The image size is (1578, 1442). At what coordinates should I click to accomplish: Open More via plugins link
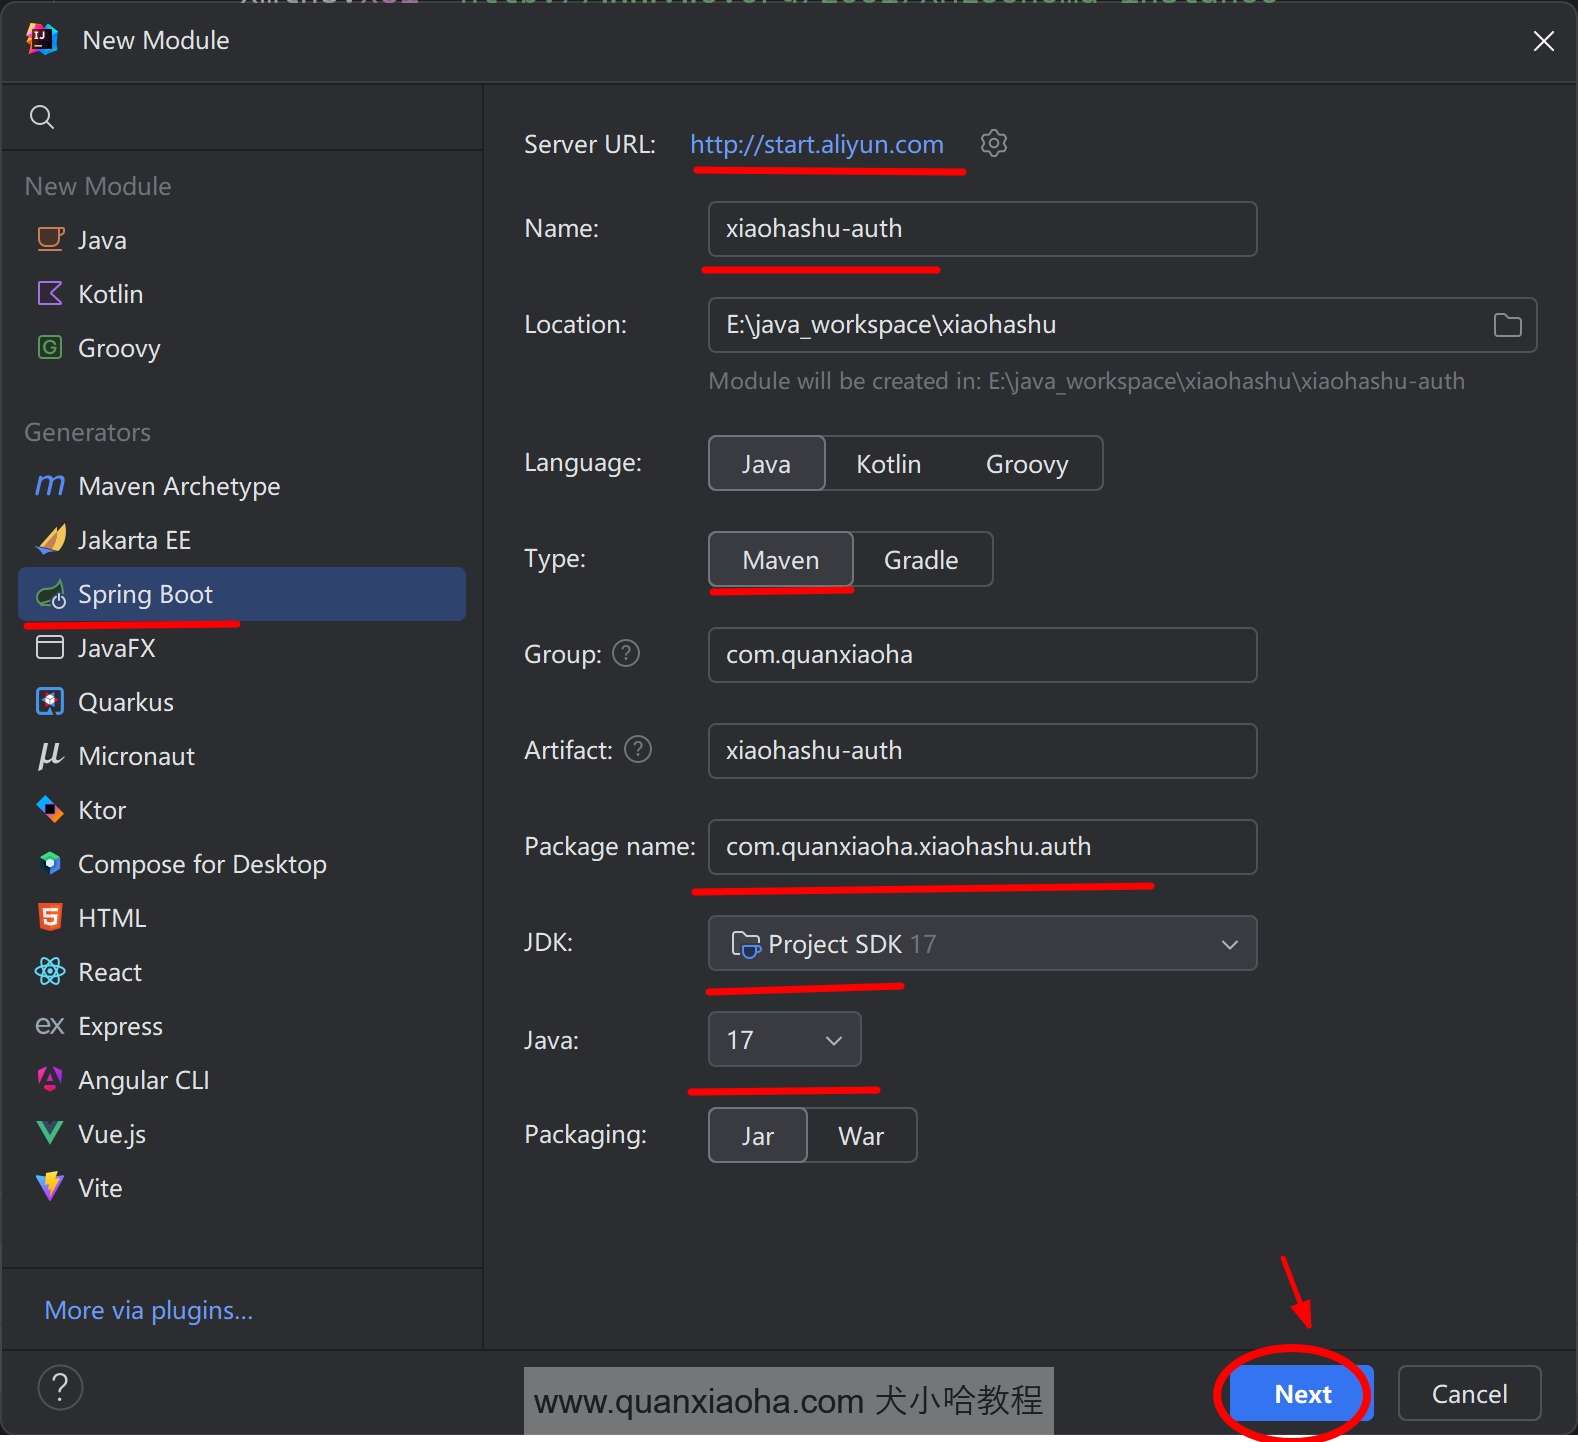tap(149, 1310)
